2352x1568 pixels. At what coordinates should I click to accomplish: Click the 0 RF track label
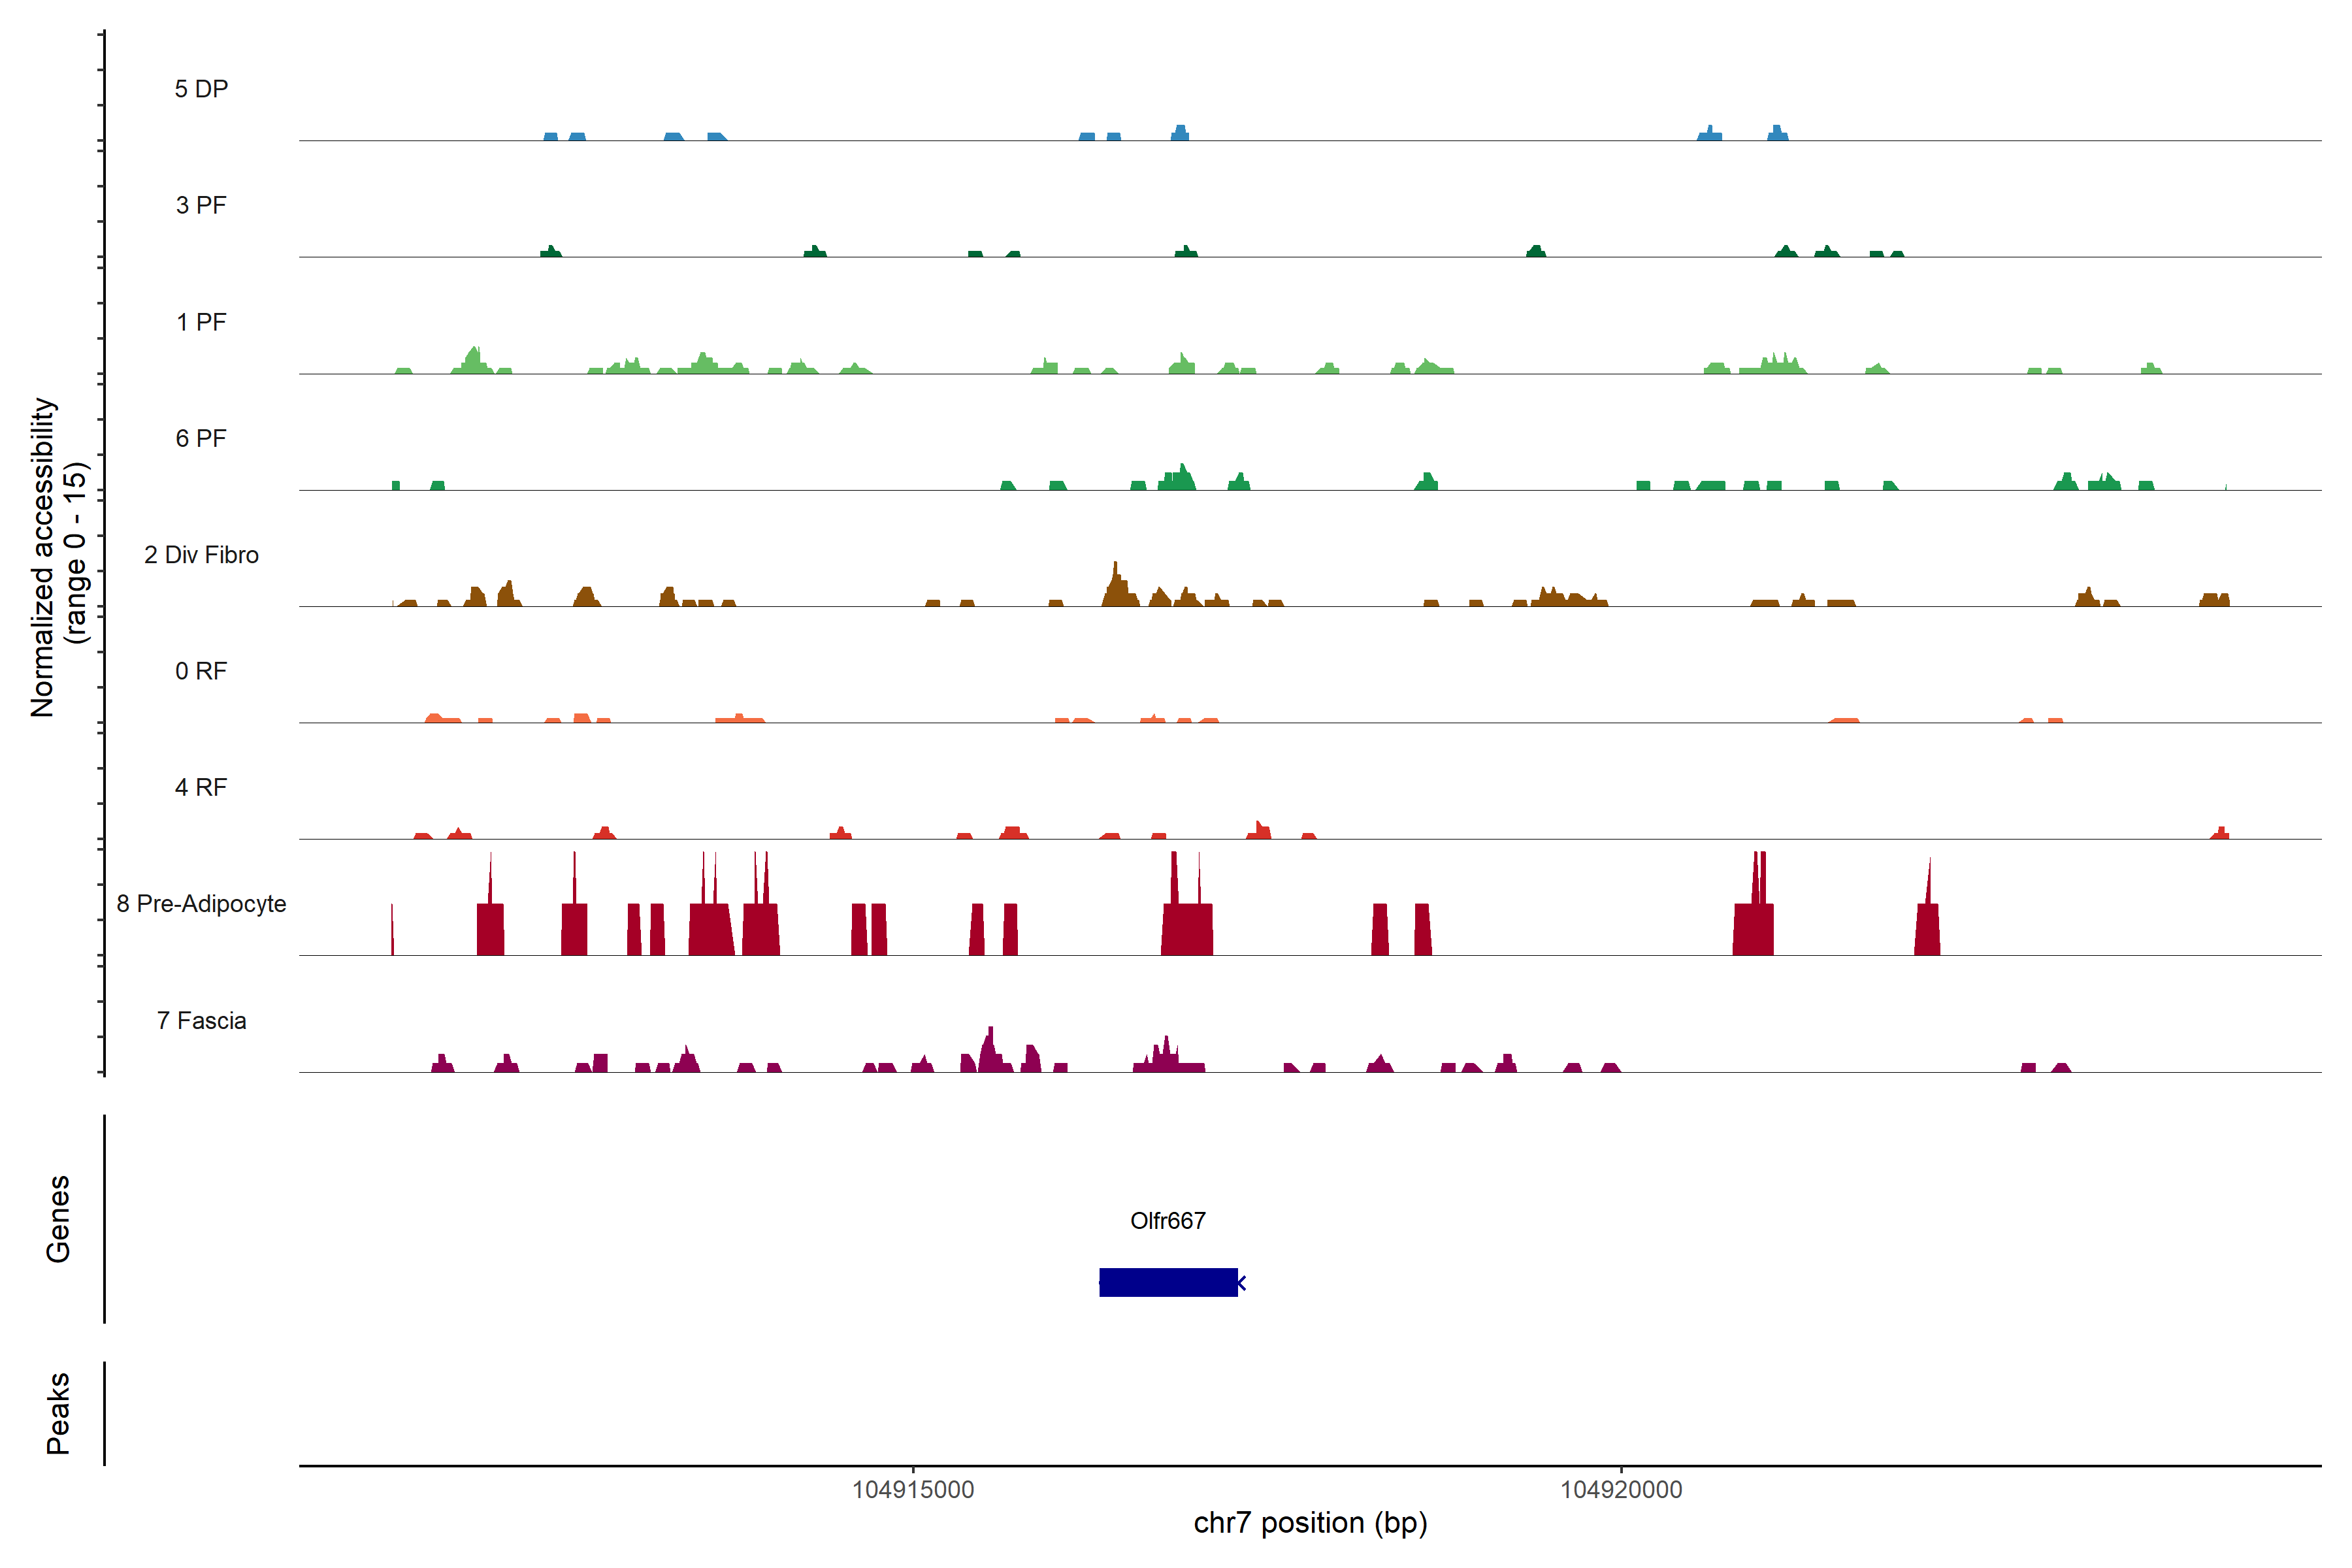[x=201, y=671]
